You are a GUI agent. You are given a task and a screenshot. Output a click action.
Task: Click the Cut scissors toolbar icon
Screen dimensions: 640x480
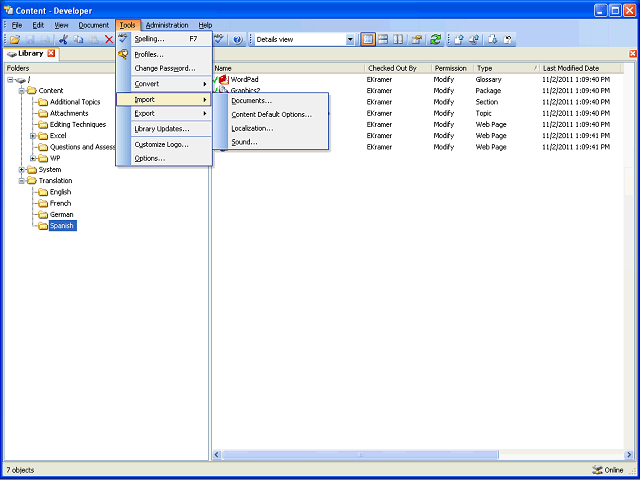[64, 40]
